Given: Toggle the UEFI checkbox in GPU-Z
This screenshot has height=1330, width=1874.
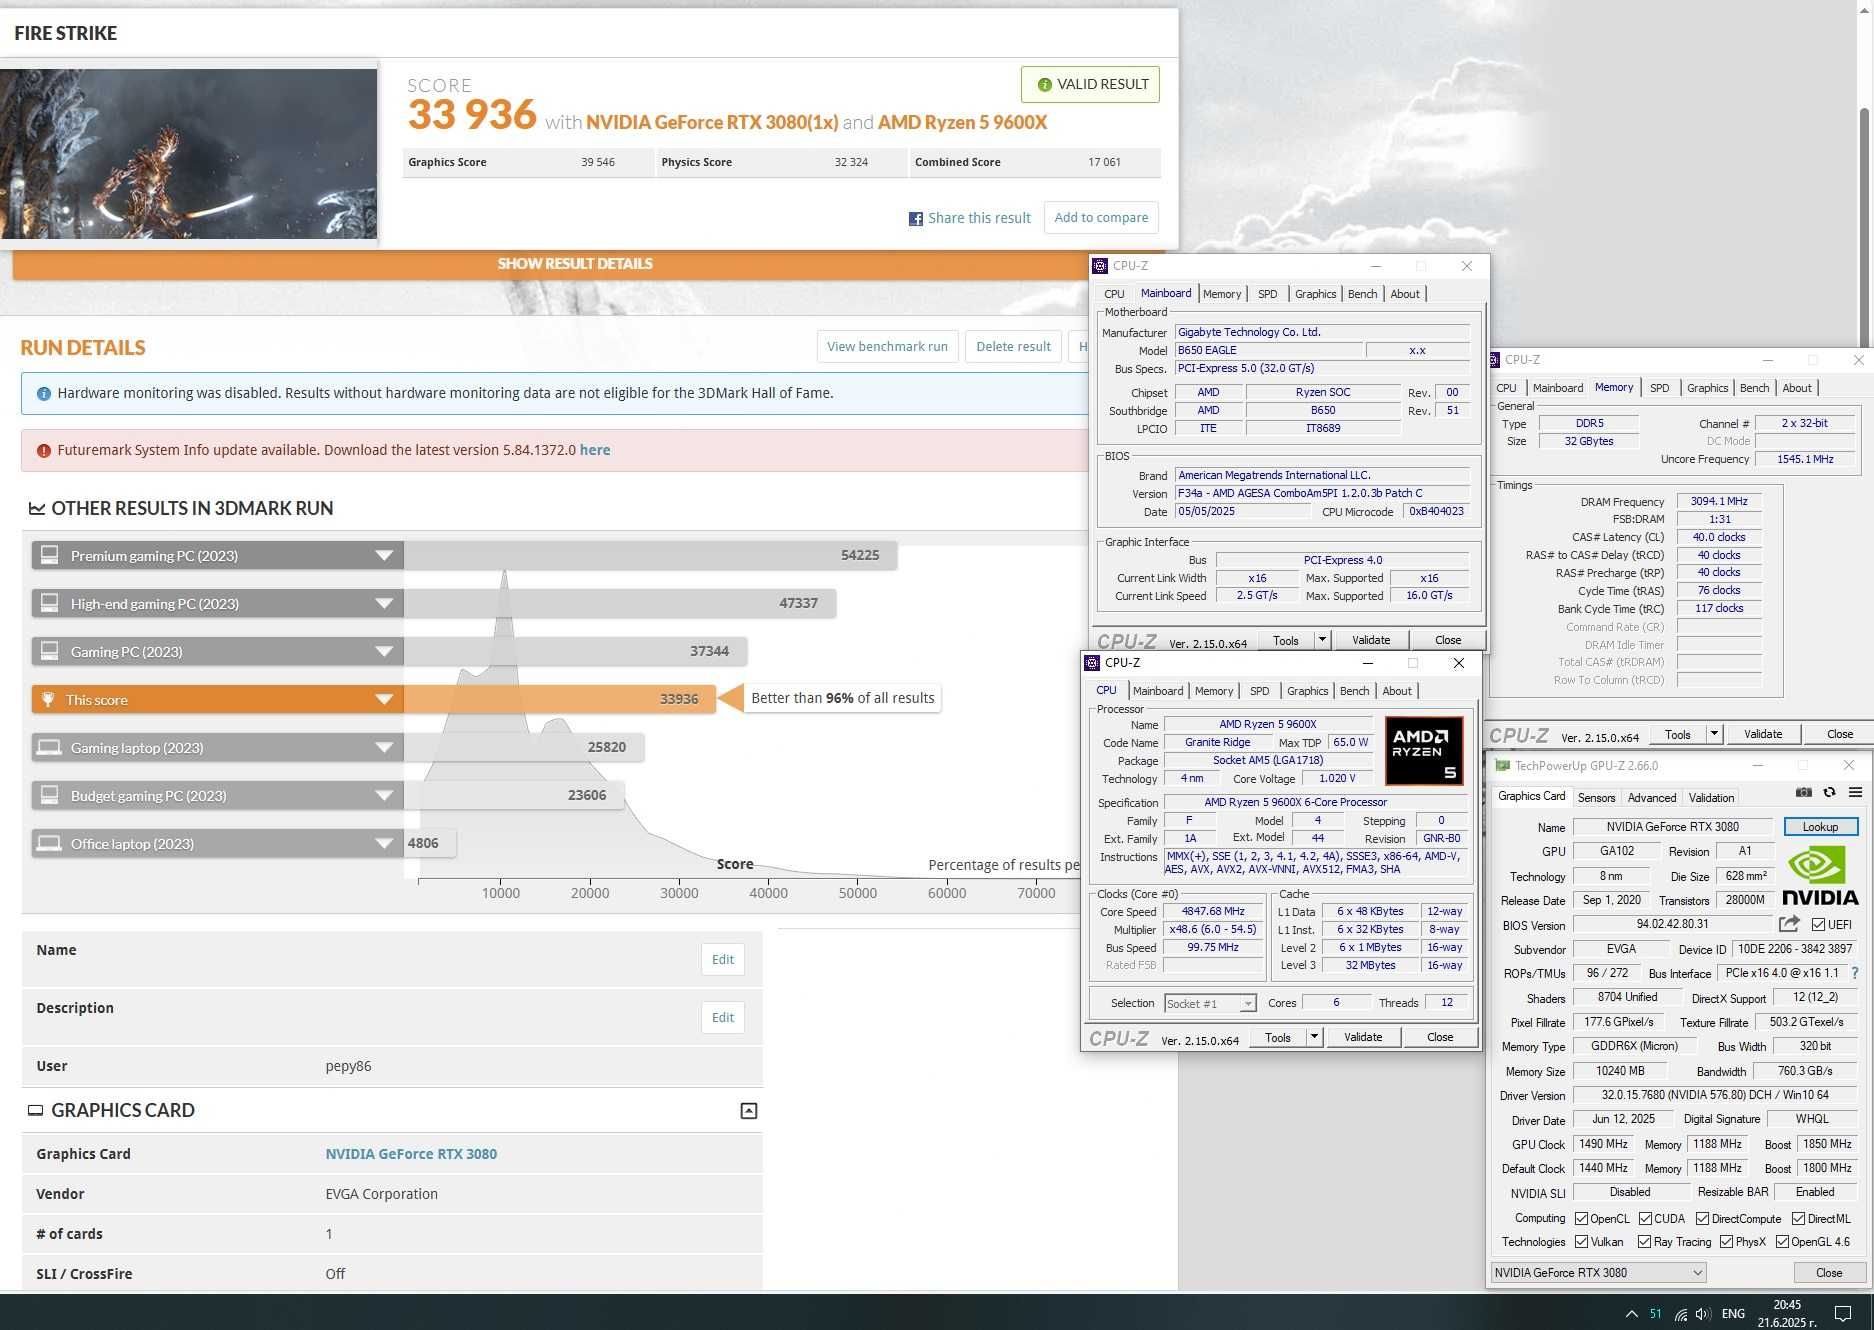Looking at the screenshot, I should pyautogui.click(x=1818, y=925).
